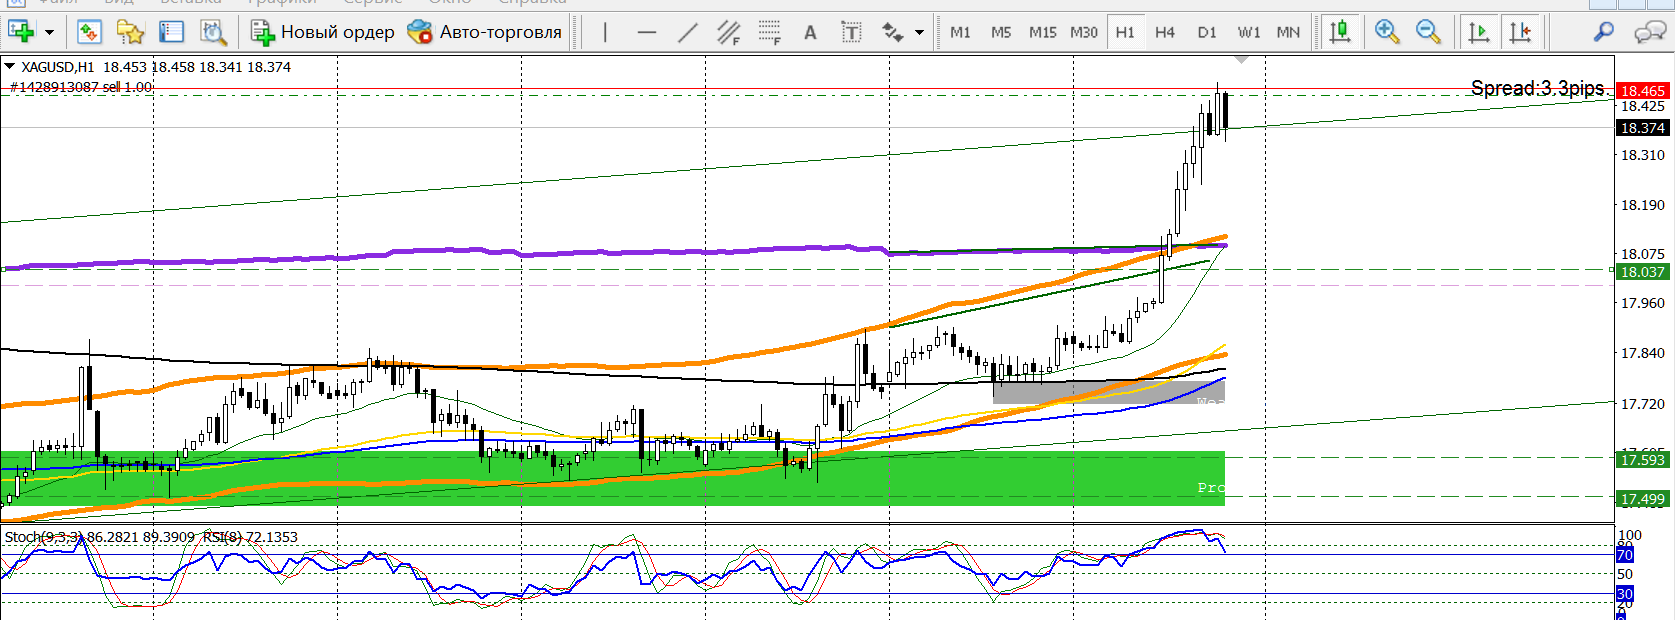1675x620 pixels.
Task: Toggle Авто-торговля auto trading
Action: [485, 32]
